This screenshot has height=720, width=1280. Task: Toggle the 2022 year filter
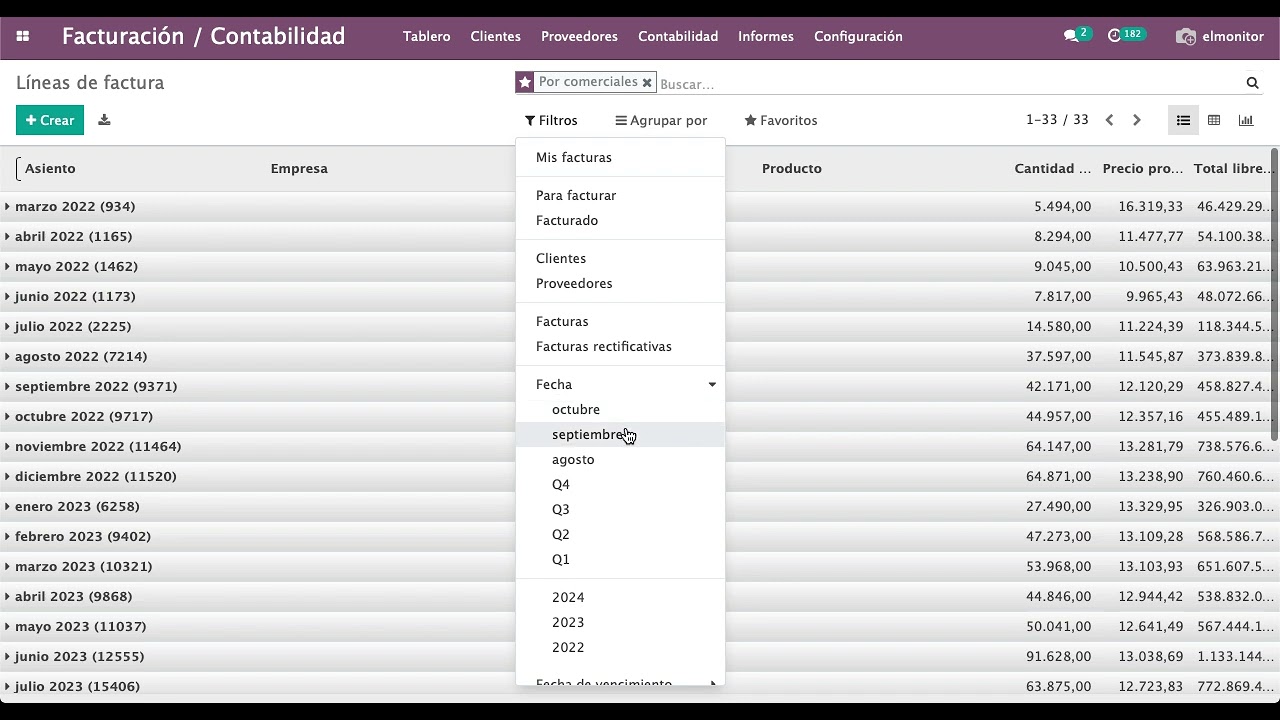point(620,647)
